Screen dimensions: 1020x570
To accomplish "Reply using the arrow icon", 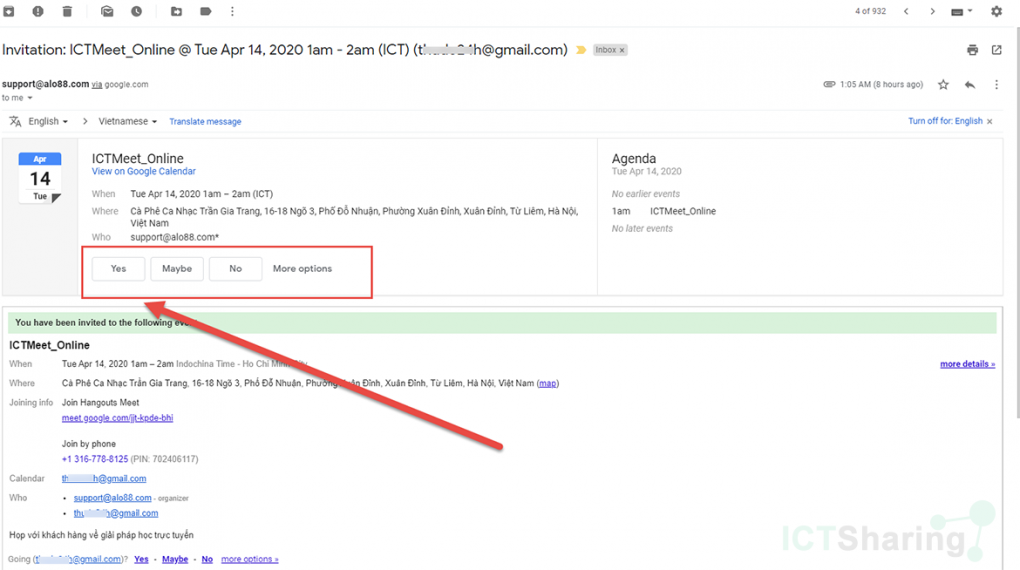I will tap(970, 85).
